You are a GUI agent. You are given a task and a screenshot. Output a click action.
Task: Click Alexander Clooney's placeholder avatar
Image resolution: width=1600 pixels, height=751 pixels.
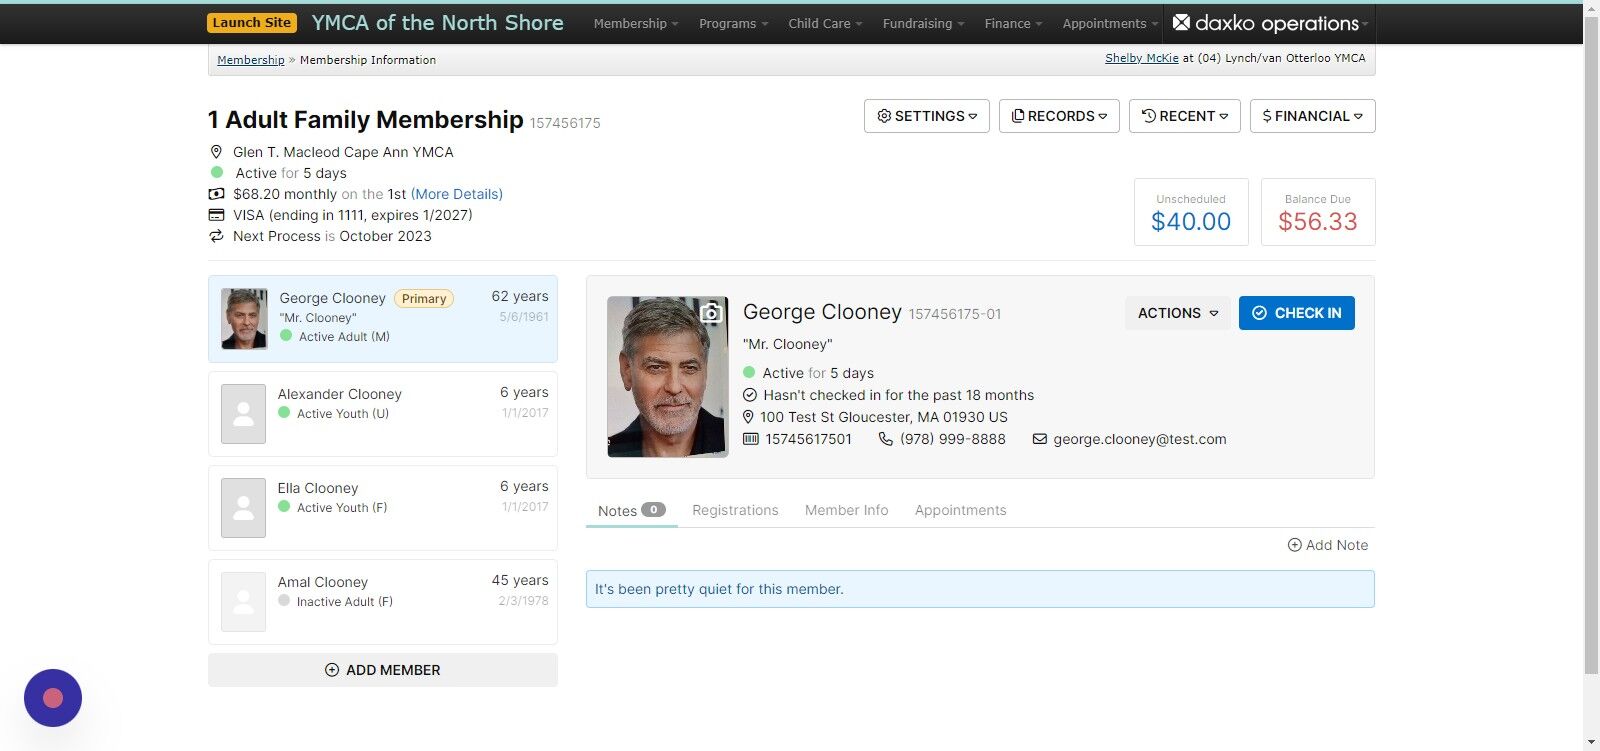point(243,414)
